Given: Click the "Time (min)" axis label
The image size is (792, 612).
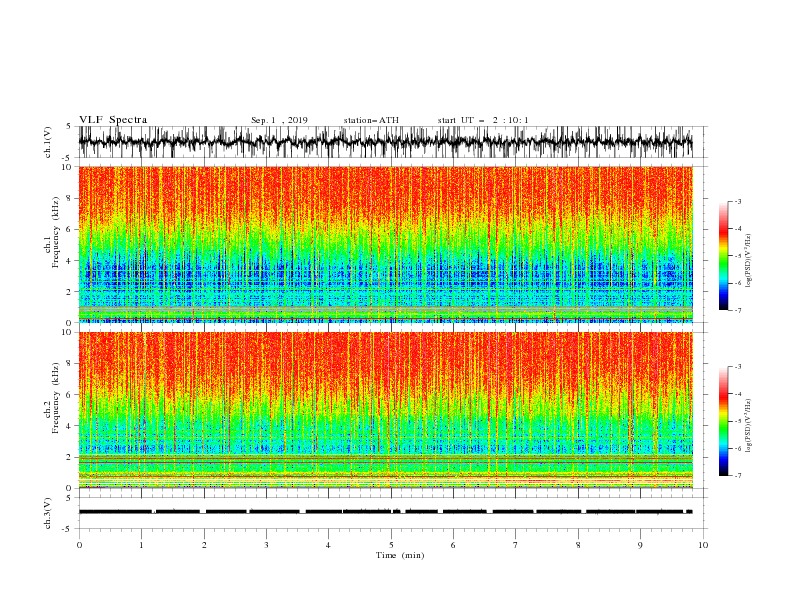Looking at the screenshot, I should pyautogui.click(x=400, y=555).
